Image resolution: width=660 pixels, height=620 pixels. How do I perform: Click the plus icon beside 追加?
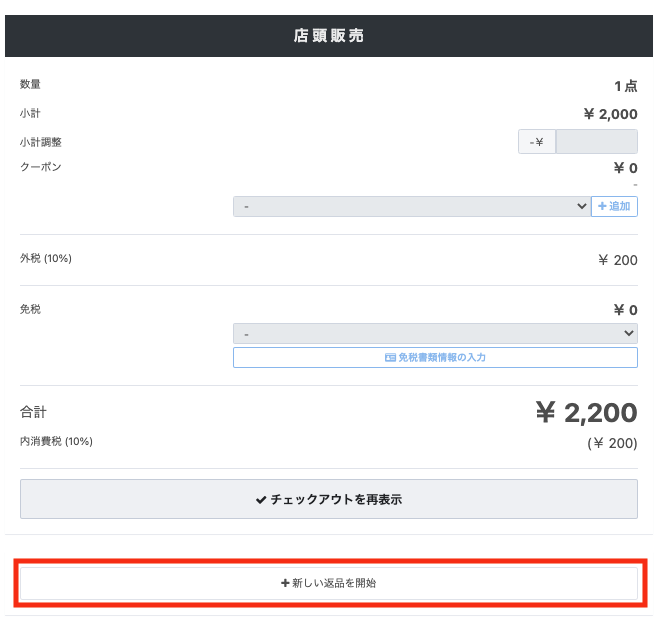point(601,207)
